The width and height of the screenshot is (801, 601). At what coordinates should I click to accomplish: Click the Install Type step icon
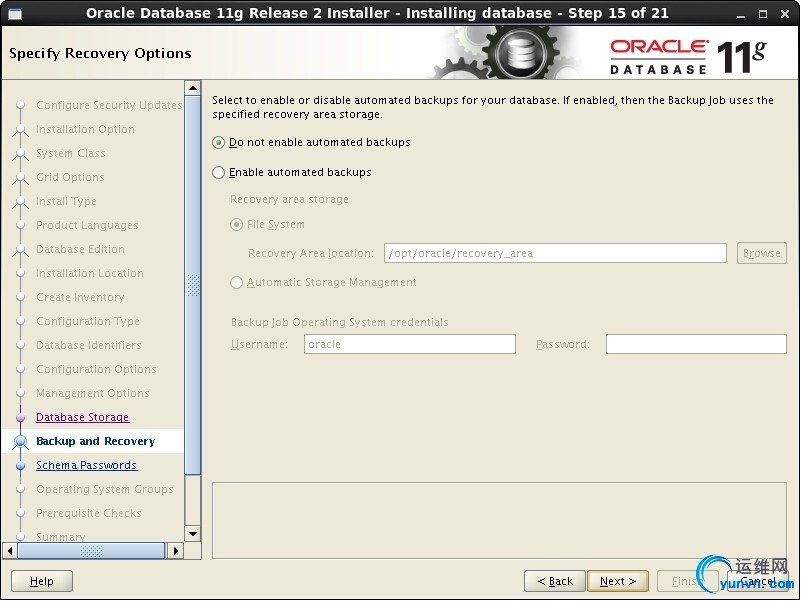point(20,202)
